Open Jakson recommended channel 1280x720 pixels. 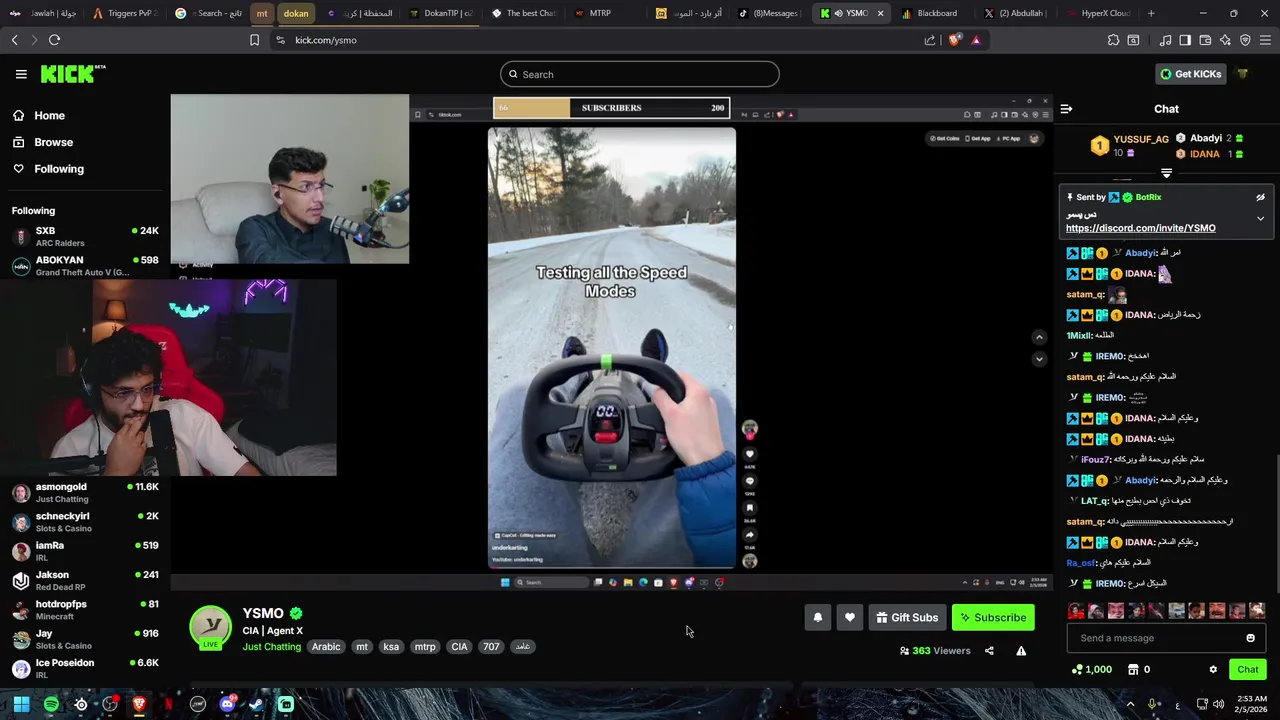coord(85,580)
